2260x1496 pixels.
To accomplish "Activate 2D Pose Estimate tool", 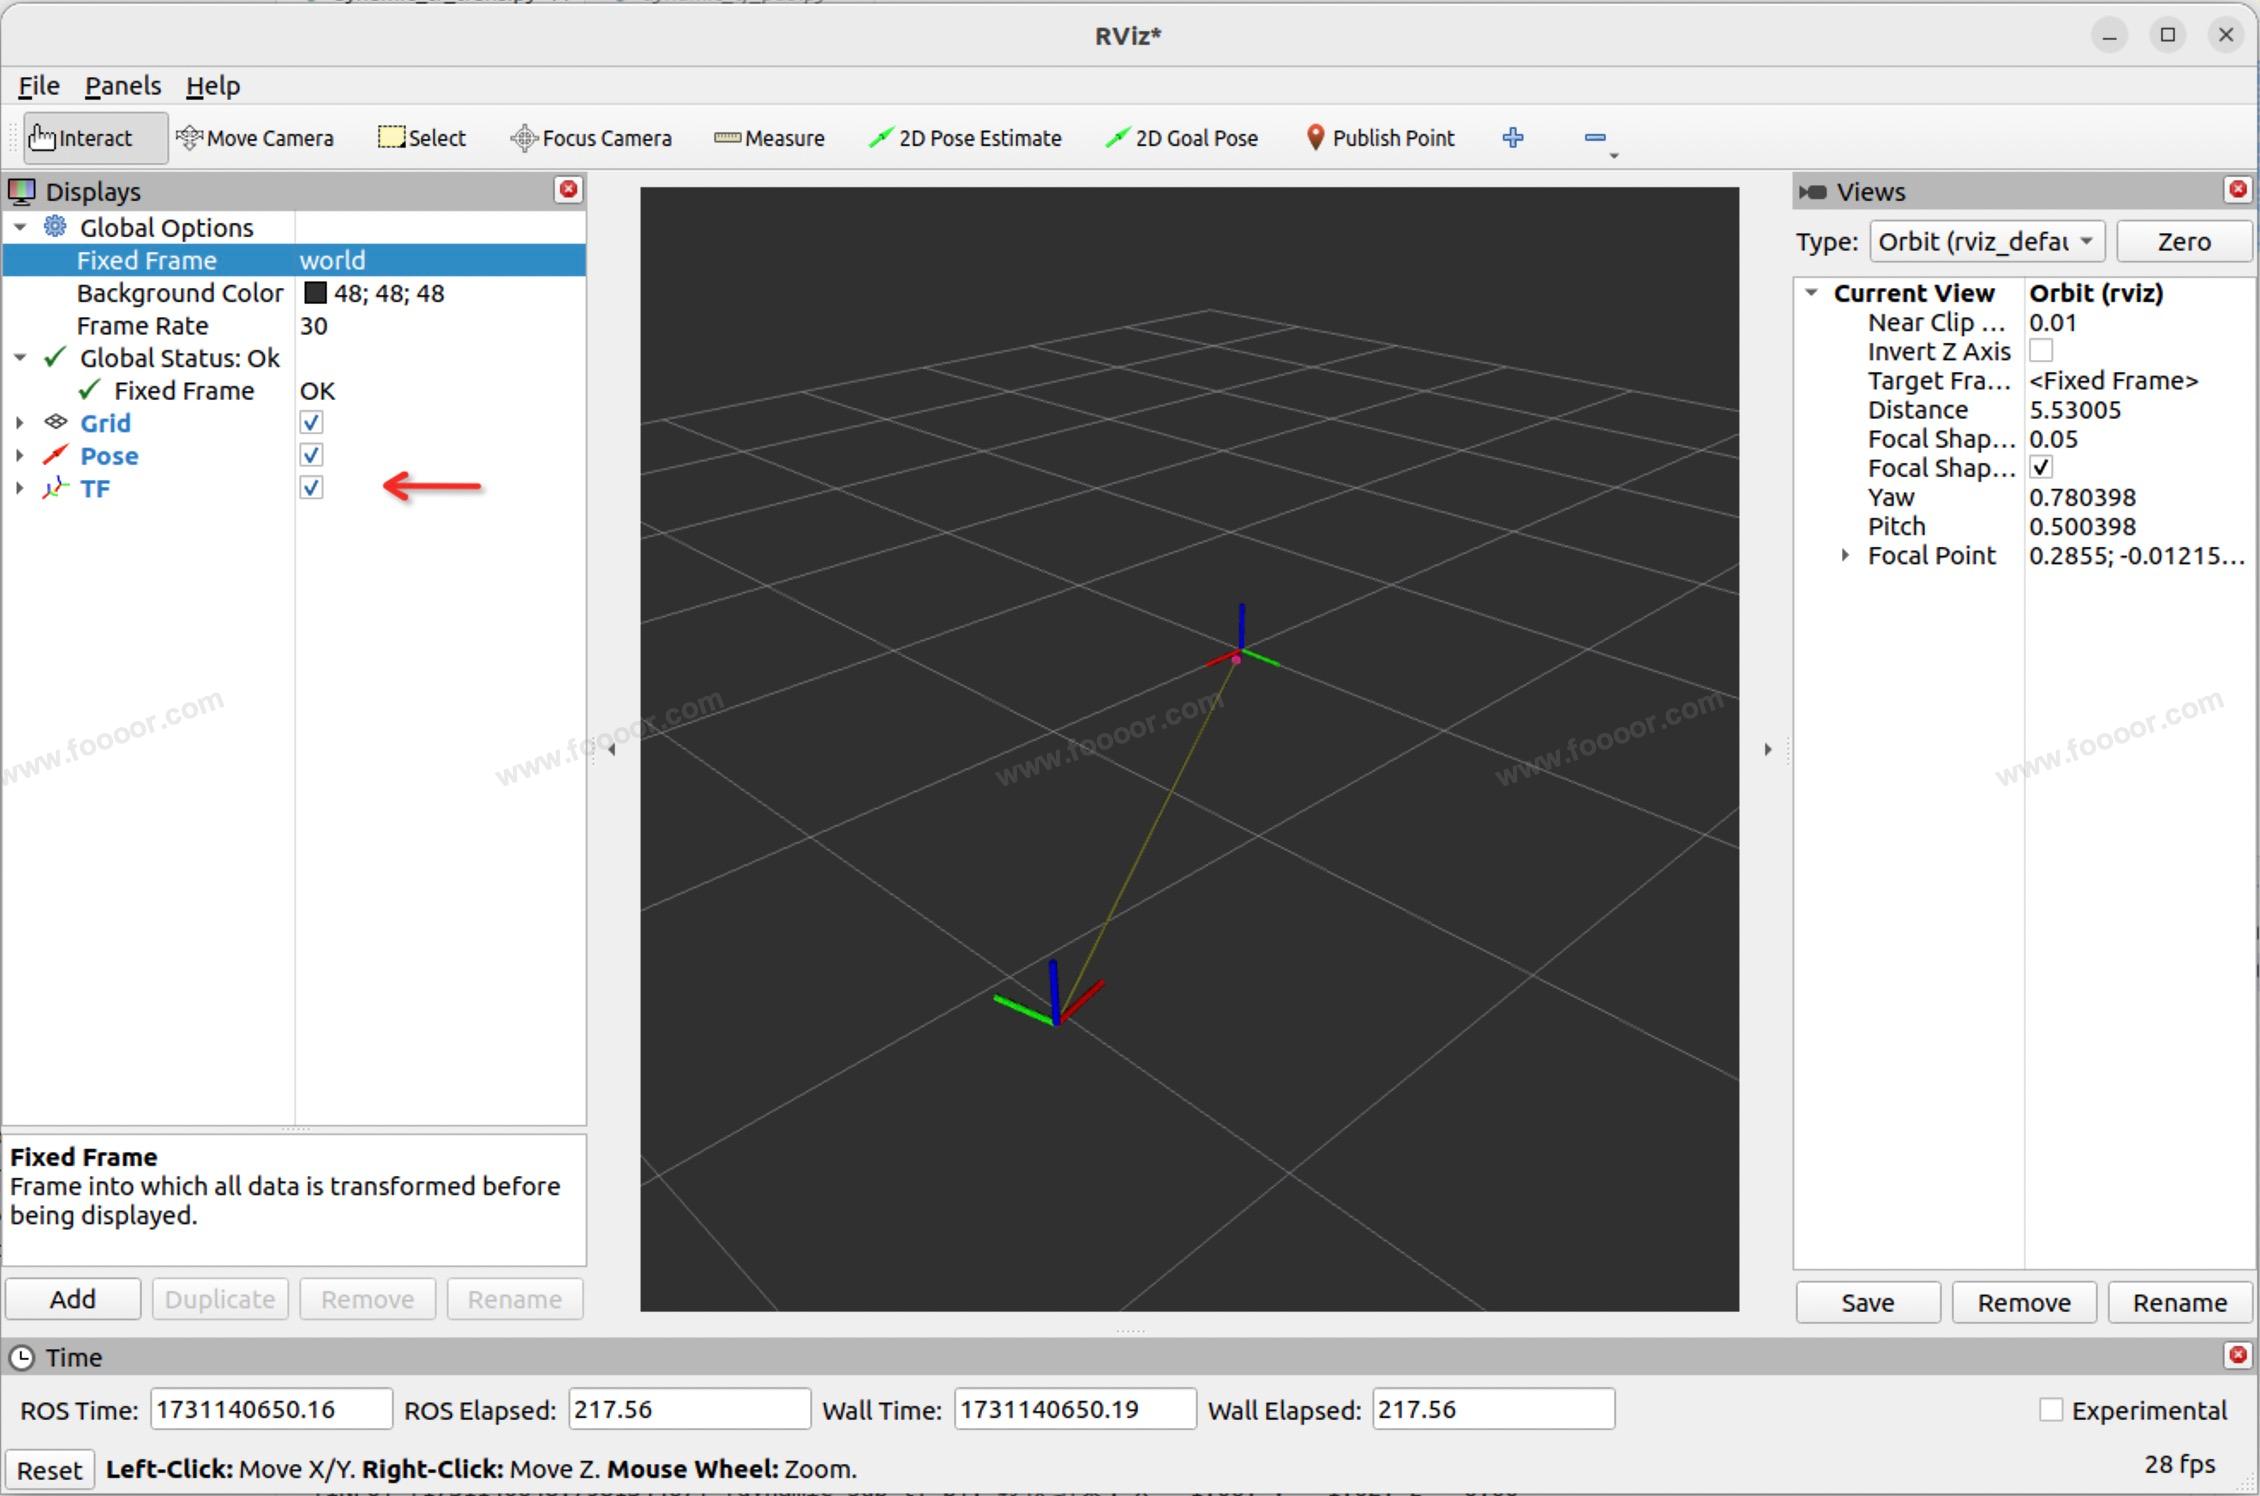I will pyautogui.click(x=965, y=138).
